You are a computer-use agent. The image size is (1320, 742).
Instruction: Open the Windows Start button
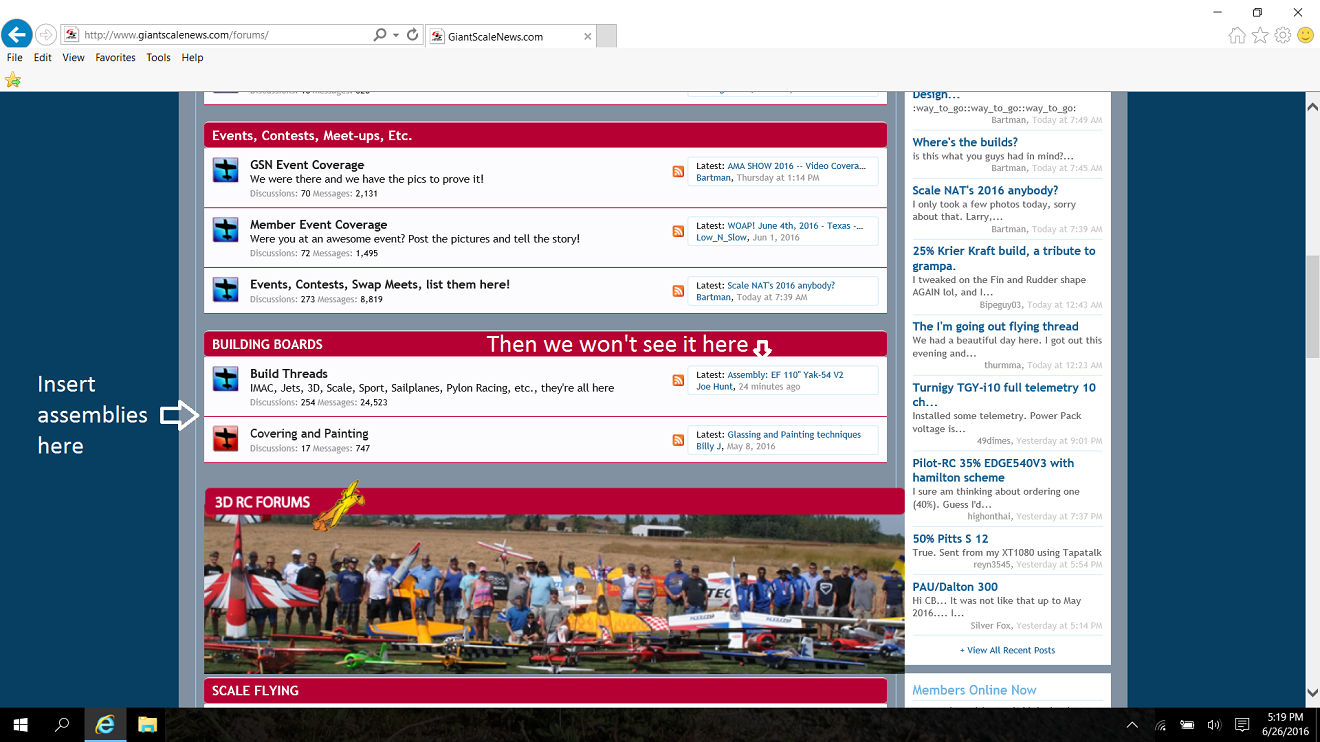coord(20,725)
